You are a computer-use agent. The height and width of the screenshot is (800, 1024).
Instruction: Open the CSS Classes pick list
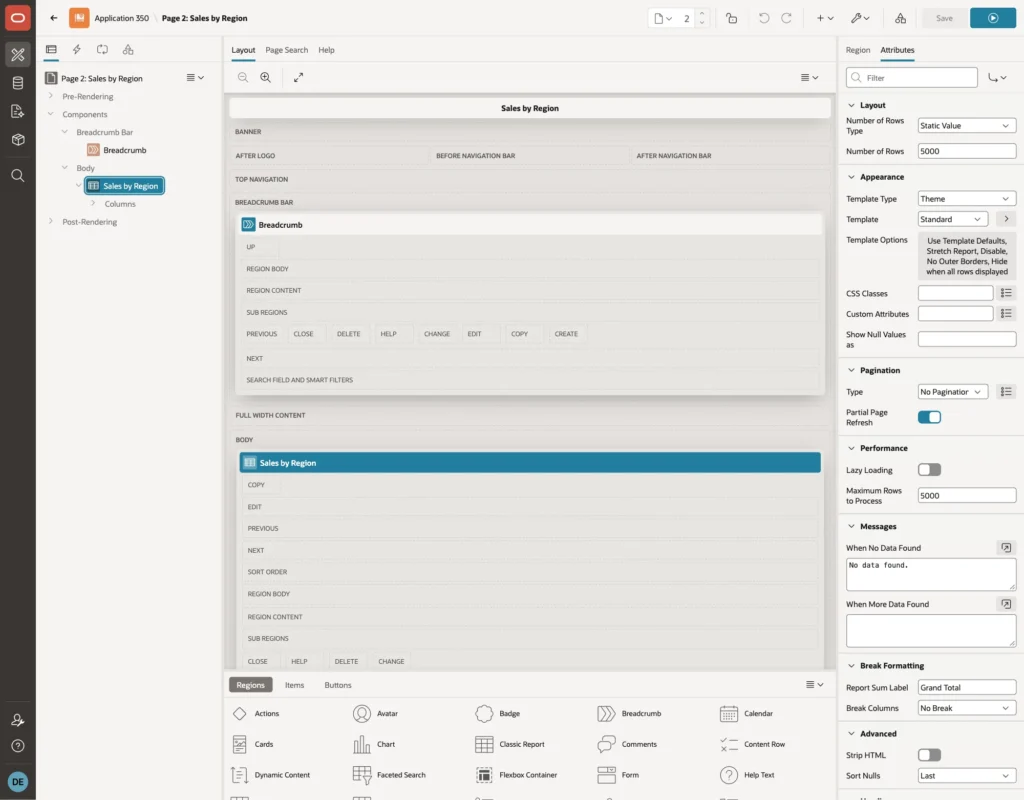point(1006,293)
